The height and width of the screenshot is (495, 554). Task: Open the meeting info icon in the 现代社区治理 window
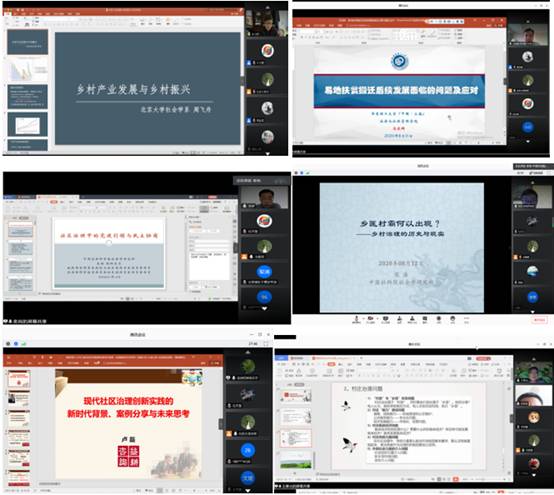8,343
